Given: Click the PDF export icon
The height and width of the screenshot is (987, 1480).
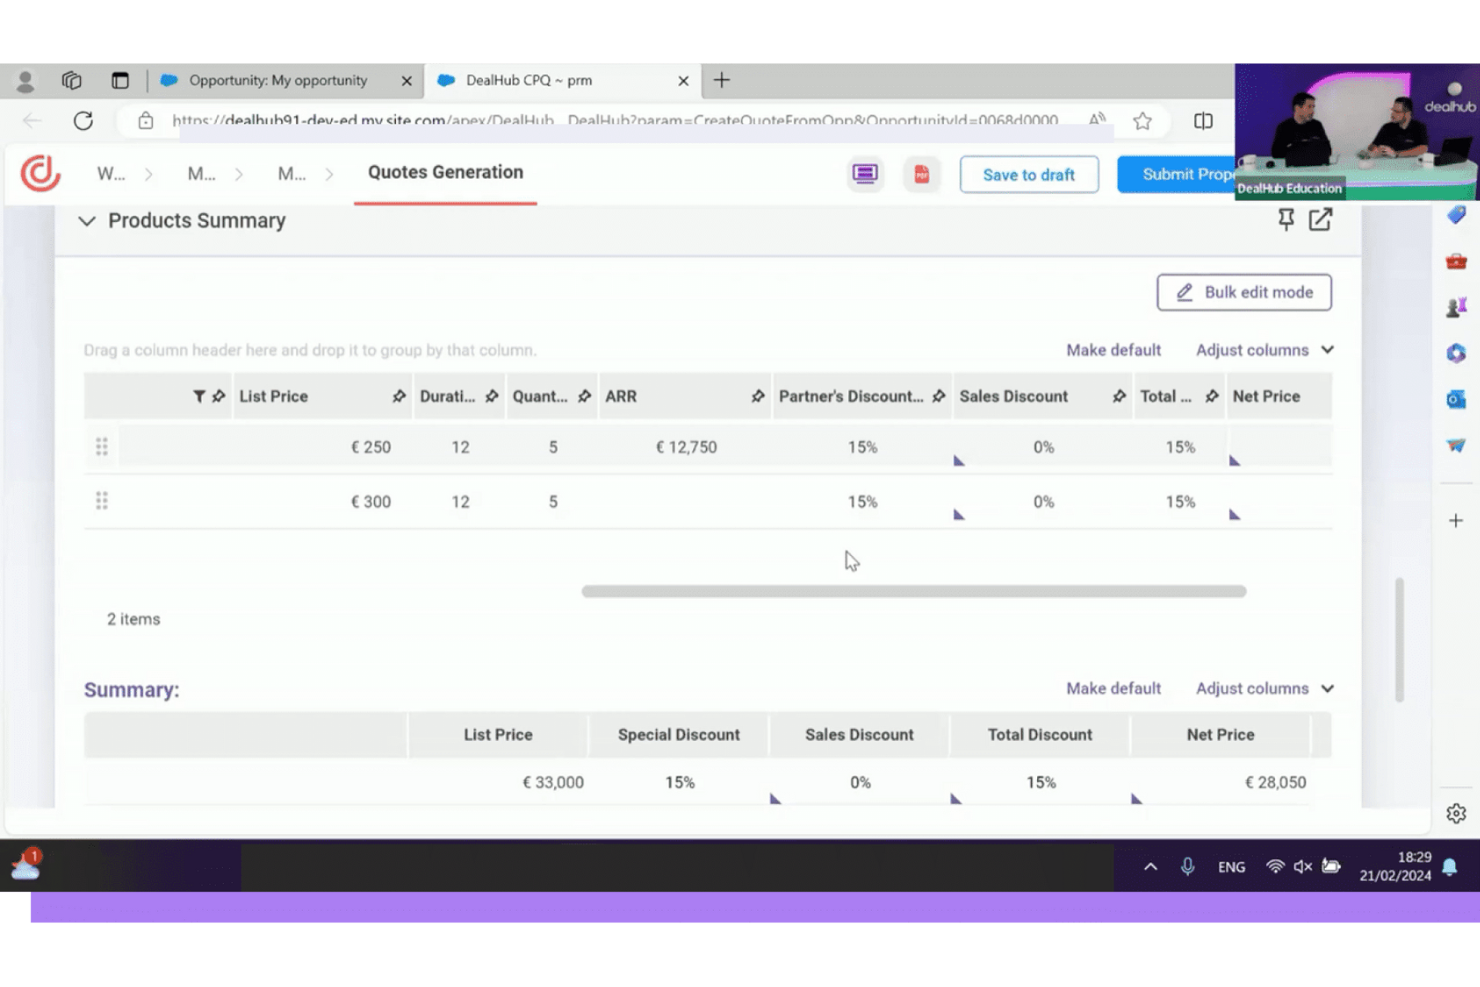Looking at the screenshot, I should point(921,174).
